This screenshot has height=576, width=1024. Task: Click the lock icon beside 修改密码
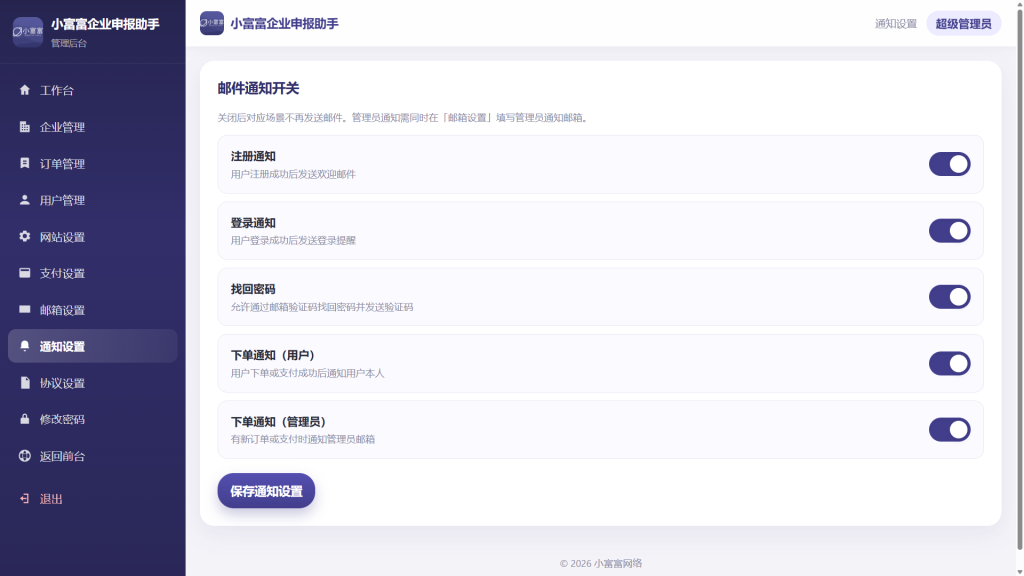[25, 419]
